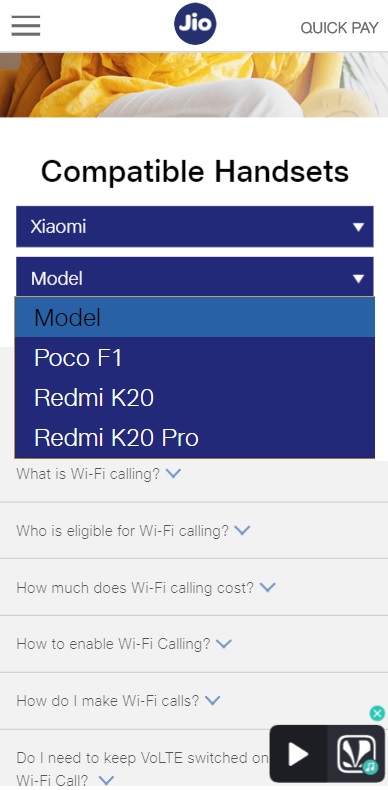Image resolution: width=388 pixels, height=790 pixels.
Task: Play the JioSaavn floating player
Action: (x=298, y=754)
